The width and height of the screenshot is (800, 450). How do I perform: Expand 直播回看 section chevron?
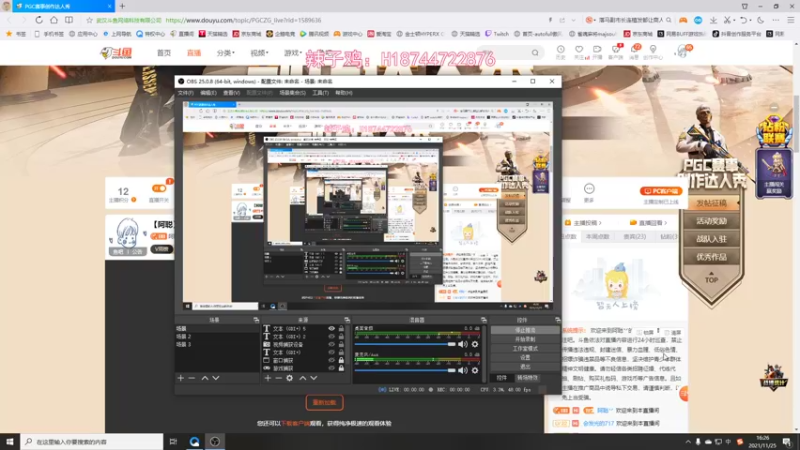665,223
